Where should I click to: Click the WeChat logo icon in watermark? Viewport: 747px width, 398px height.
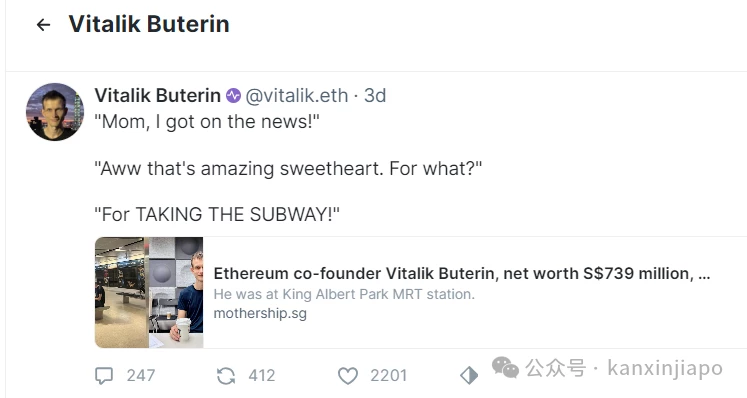point(505,367)
